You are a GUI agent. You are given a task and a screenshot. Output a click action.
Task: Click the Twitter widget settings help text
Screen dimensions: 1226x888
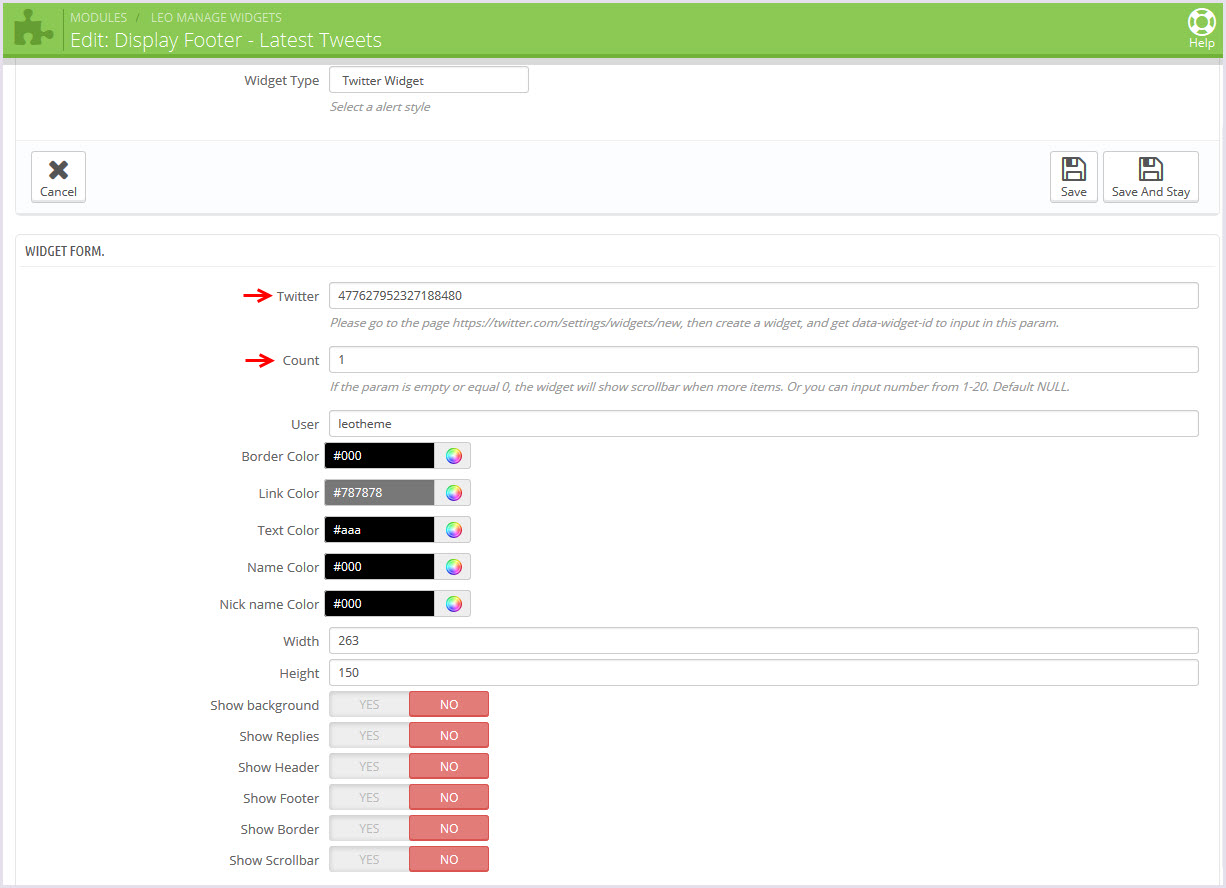[694, 323]
